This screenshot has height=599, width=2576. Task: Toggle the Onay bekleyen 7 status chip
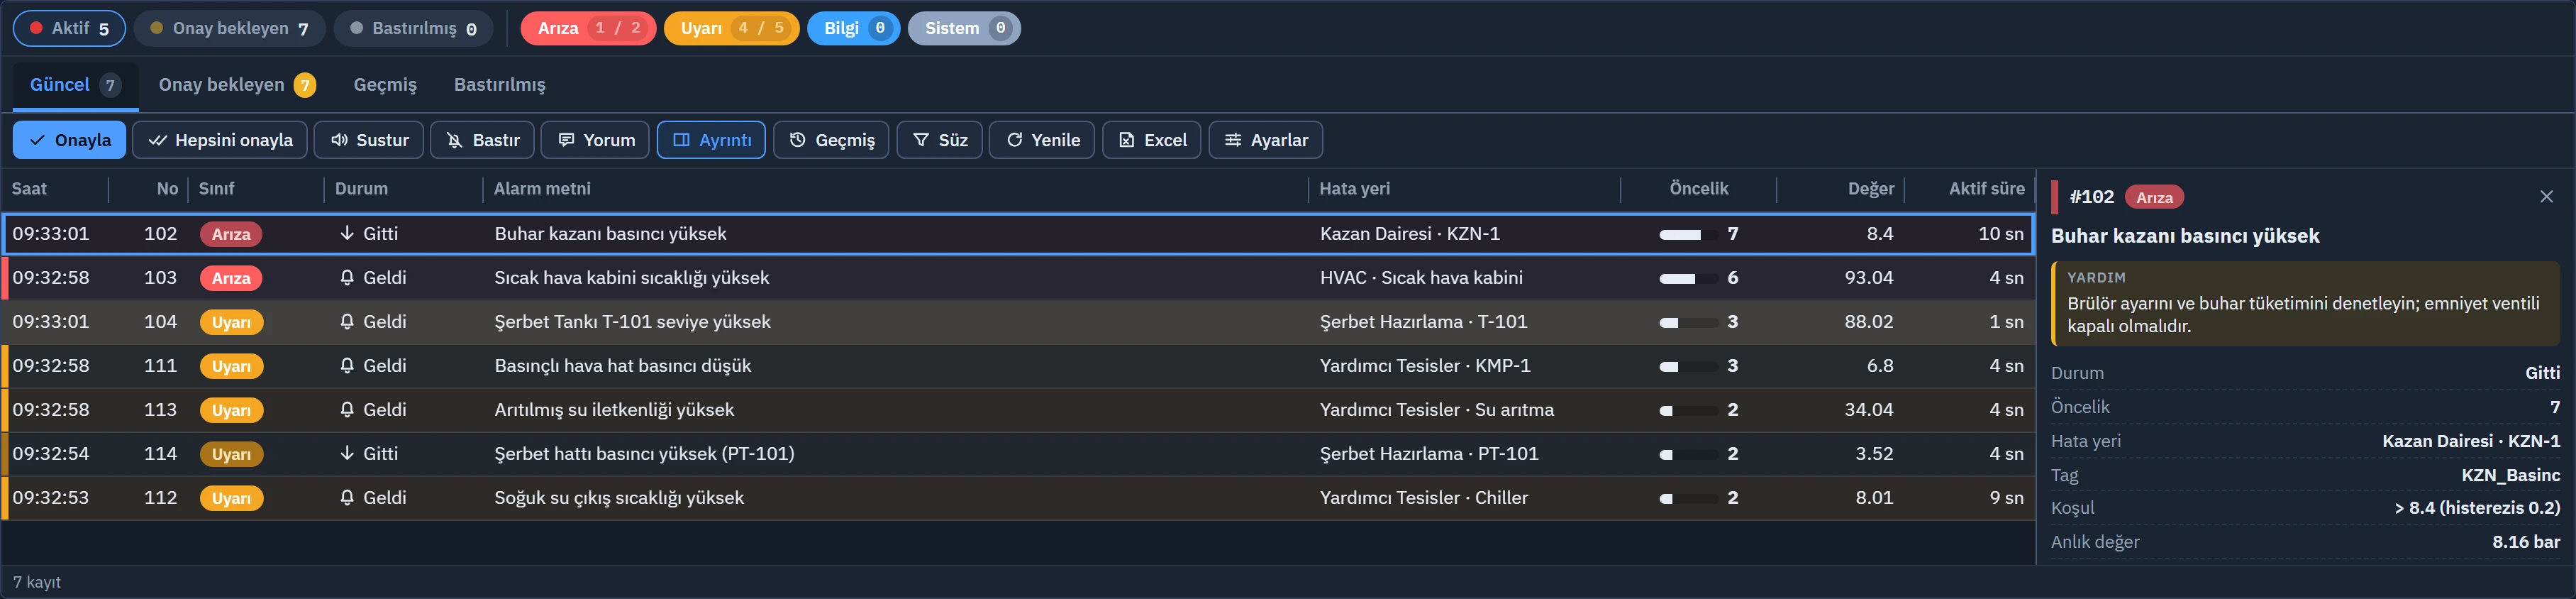(x=229, y=28)
